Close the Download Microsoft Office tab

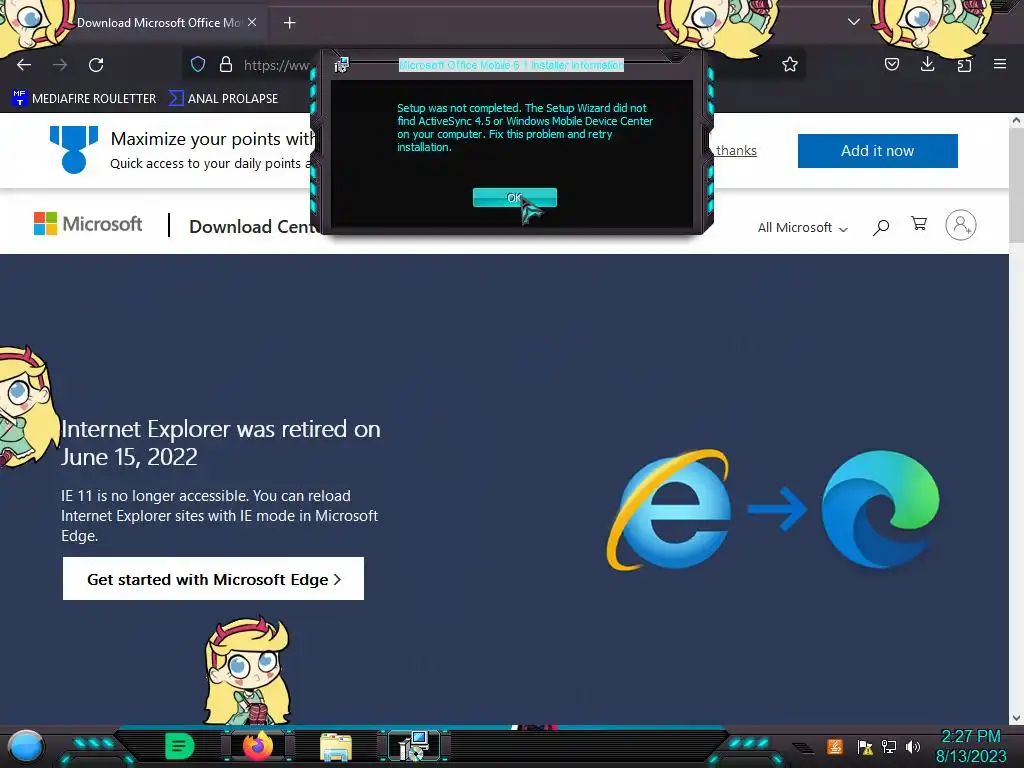[x=252, y=22]
